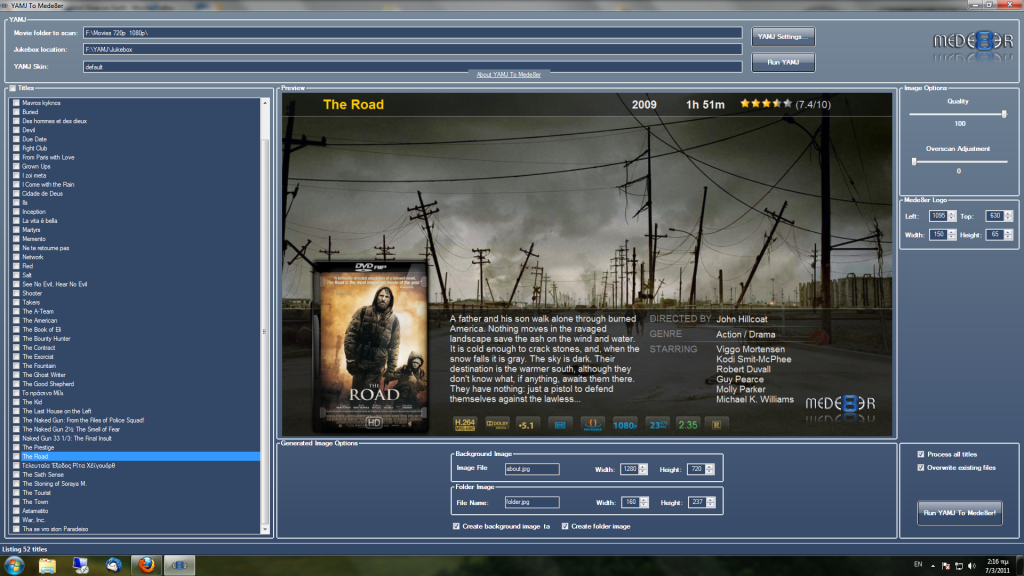Screen dimensions: 1024x576
Task: Check the Memento title checkbox
Action: click(x=16, y=239)
